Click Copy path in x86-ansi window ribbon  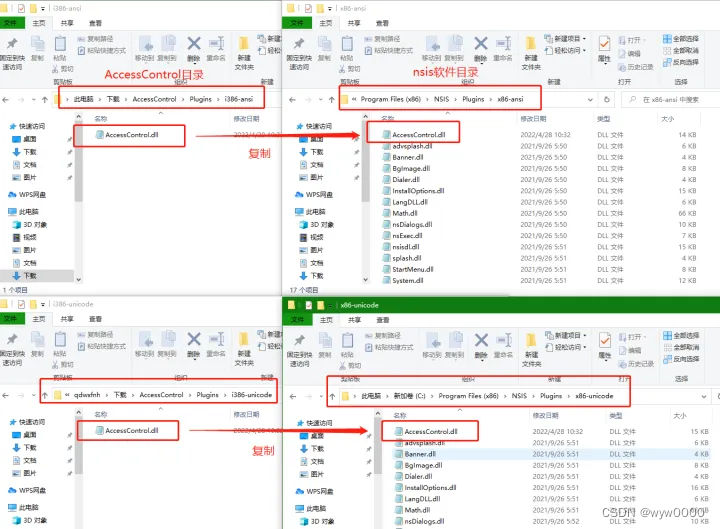382,39
